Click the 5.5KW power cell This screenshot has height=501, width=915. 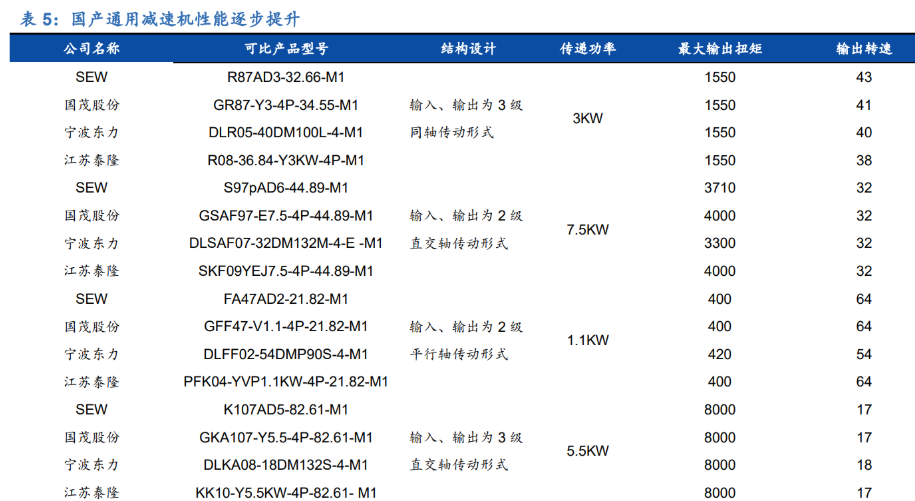pos(588,451)
